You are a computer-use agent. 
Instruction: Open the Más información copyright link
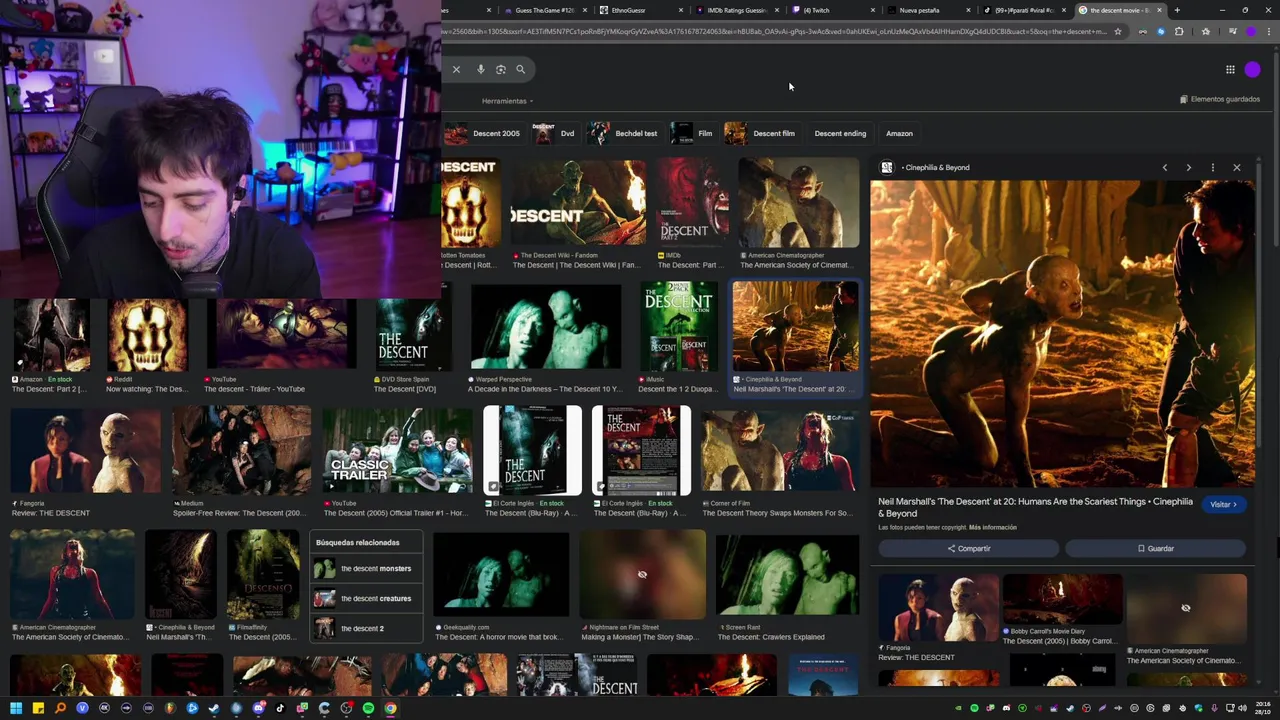(992, 527)
